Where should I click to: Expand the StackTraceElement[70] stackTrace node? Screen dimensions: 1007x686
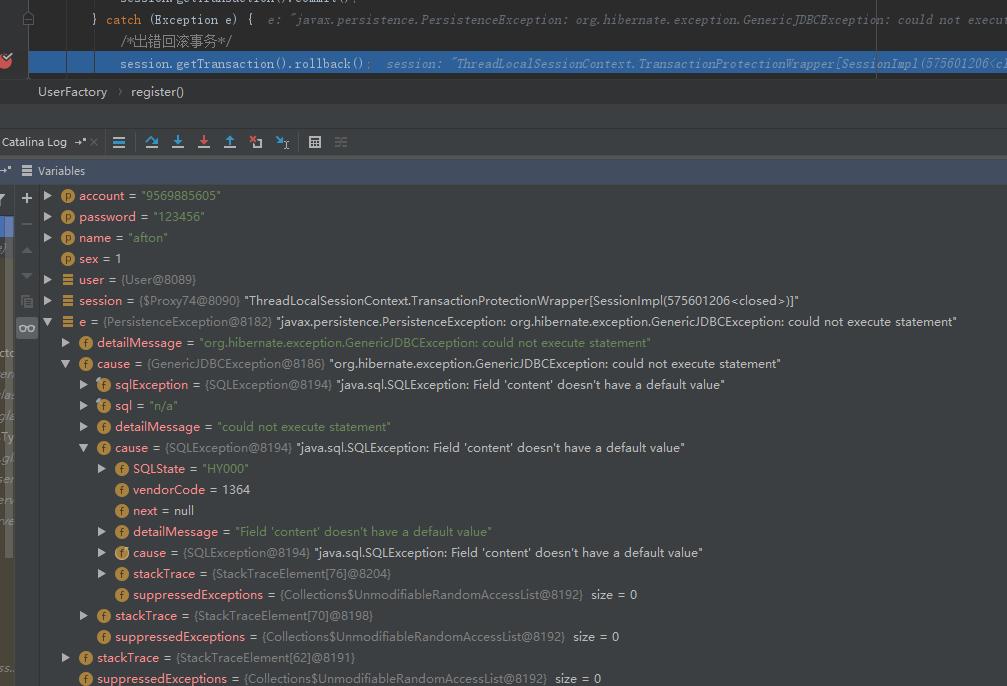pos(83,615)
